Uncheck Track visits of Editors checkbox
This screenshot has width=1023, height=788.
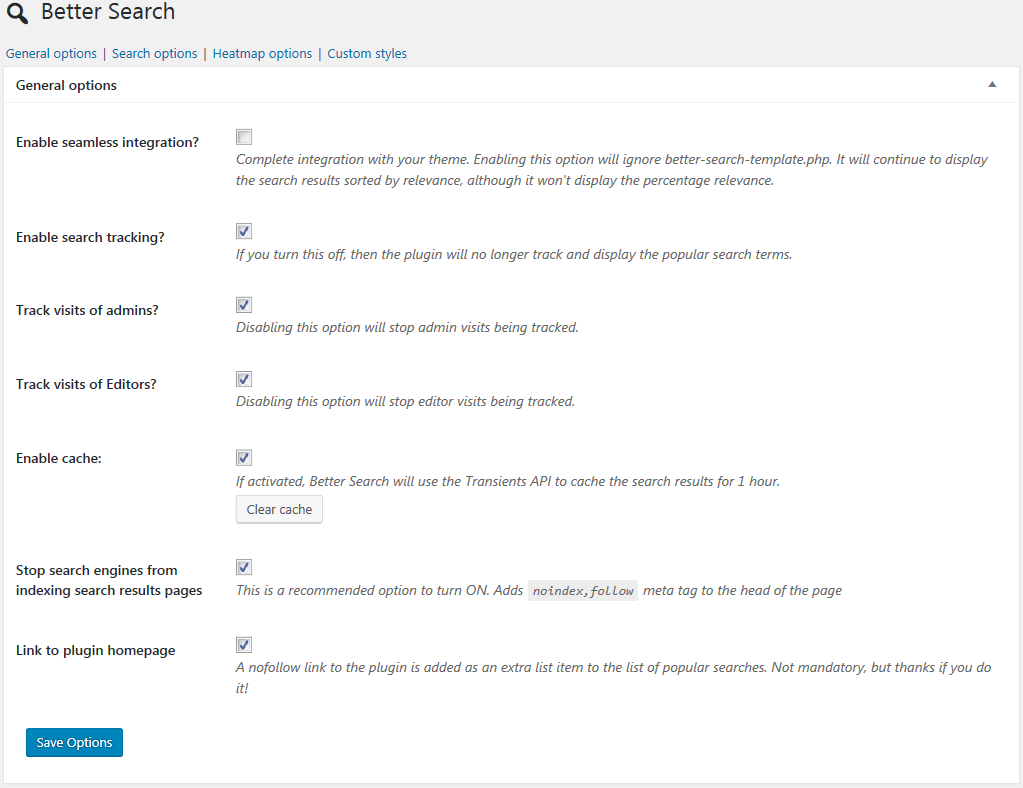[x=244, y=379]
